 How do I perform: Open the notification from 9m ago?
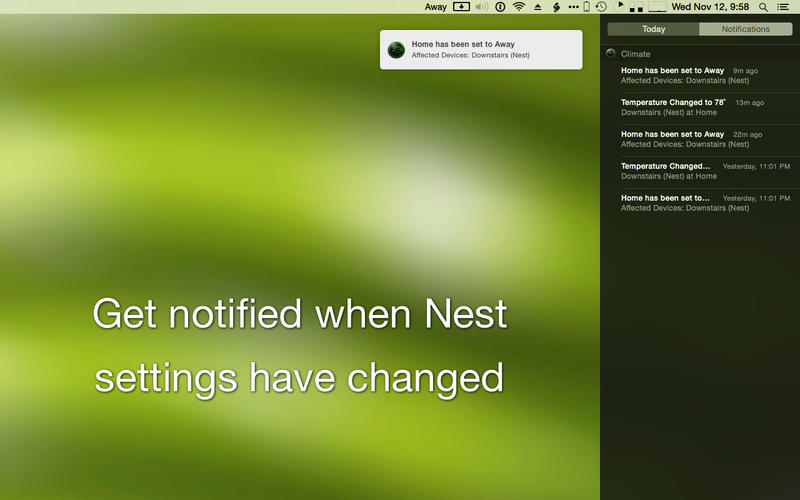[x=700, y=75]
